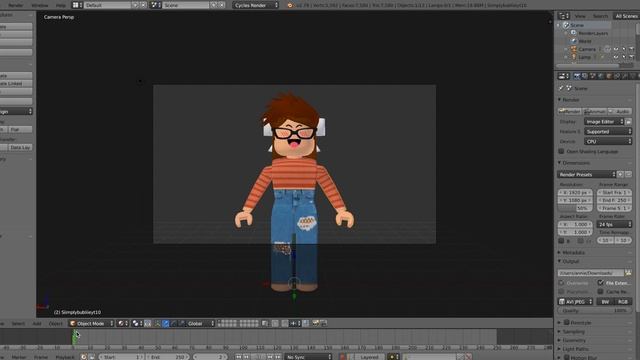
Task: Open the AVI JPEG file format dropdown
Action: (576, 302)
